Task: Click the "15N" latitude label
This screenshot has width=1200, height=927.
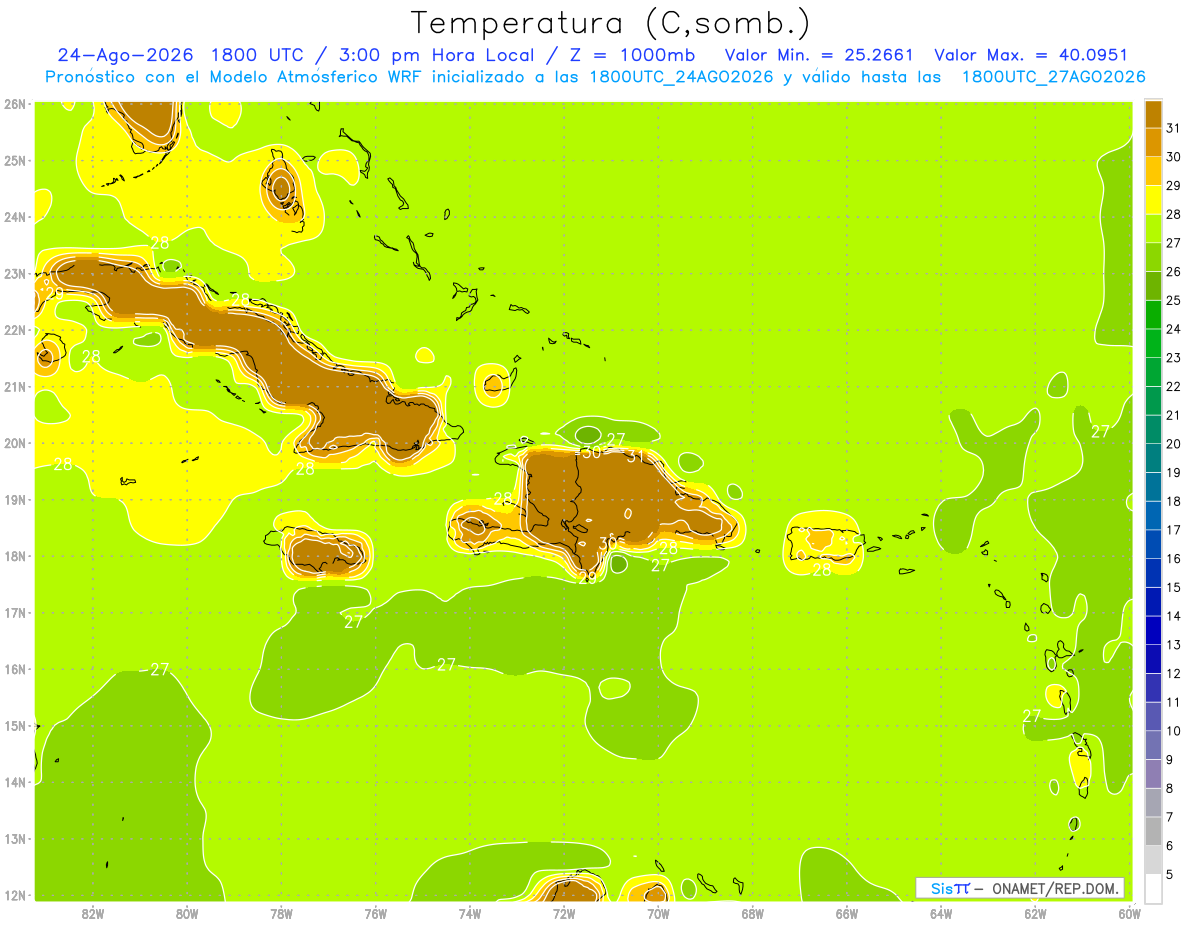Action: coord(14,726)
